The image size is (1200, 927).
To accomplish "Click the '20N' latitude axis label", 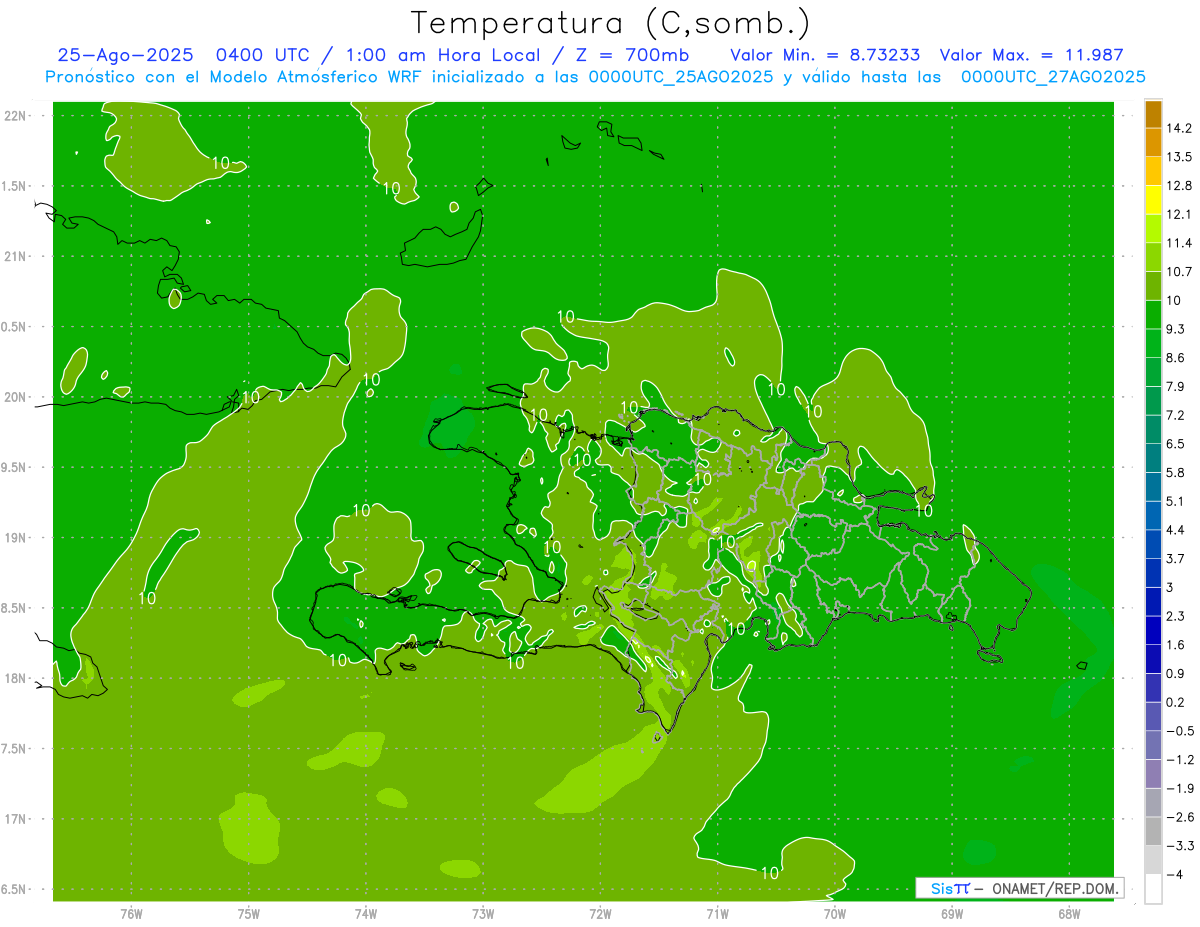I will pyautogui.click(x=16, y=397).
